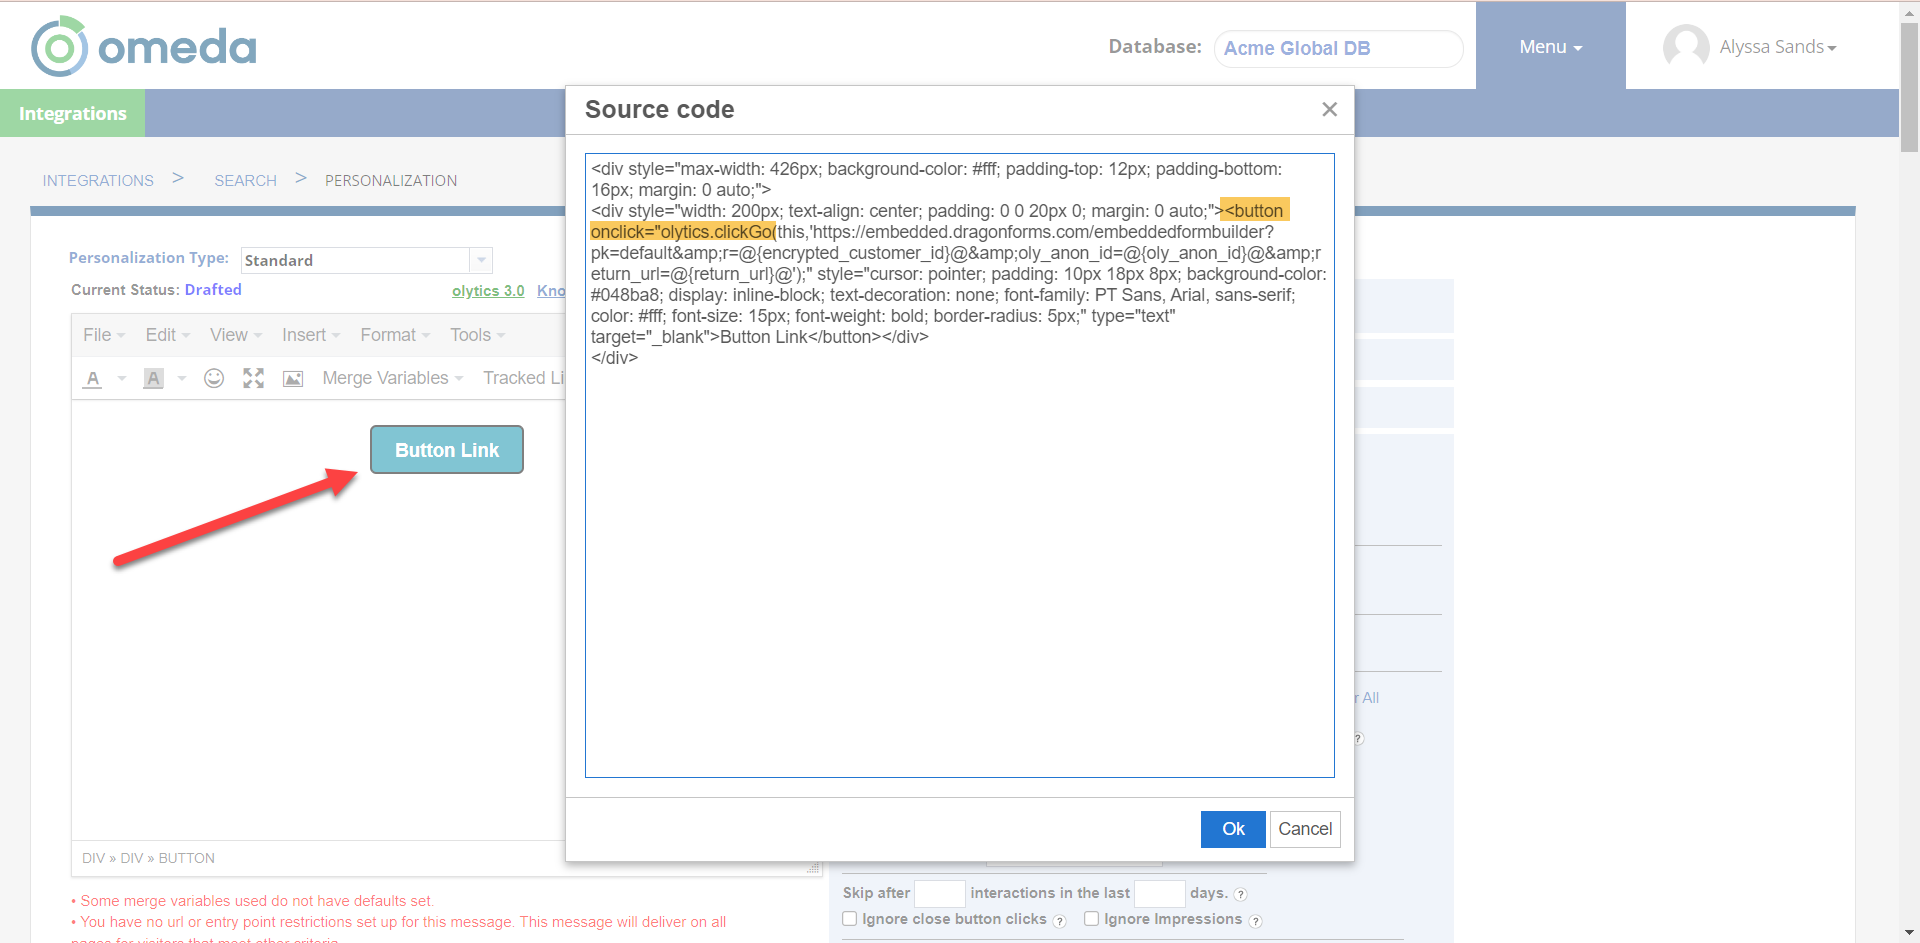Enable Ignore close button clicks
1920x943 pixels.
pyautogui.click(x=850, y=919)
